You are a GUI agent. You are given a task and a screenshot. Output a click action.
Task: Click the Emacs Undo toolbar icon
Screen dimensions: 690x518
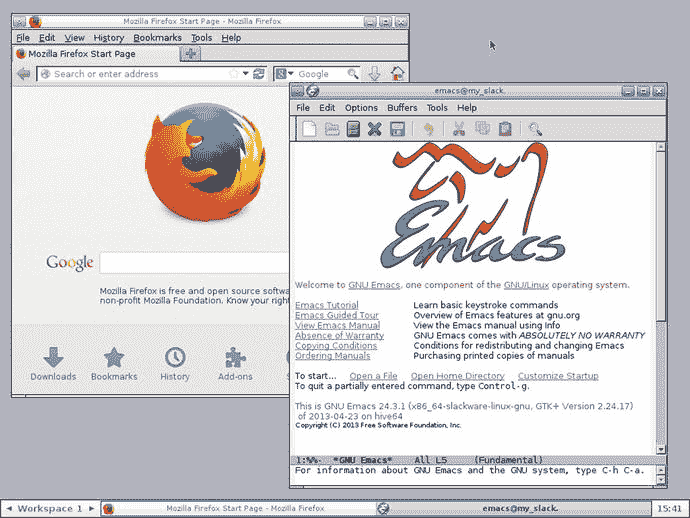click(428, 129)
